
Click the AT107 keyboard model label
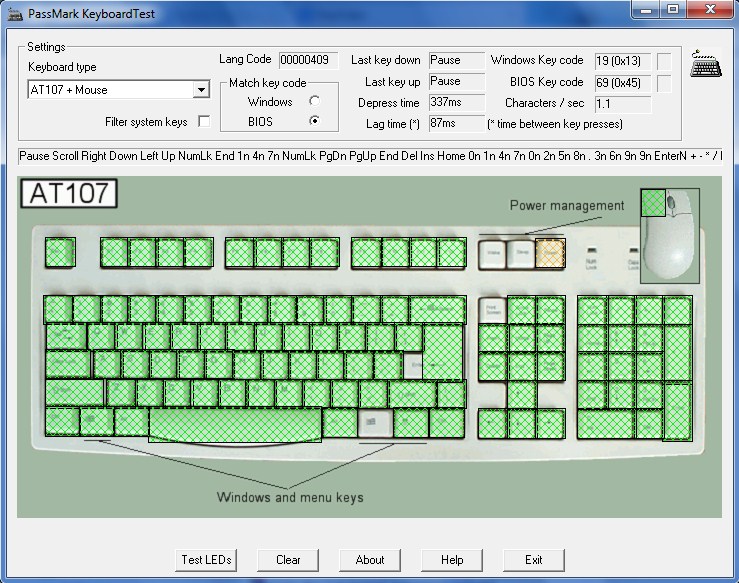point(69,193)
